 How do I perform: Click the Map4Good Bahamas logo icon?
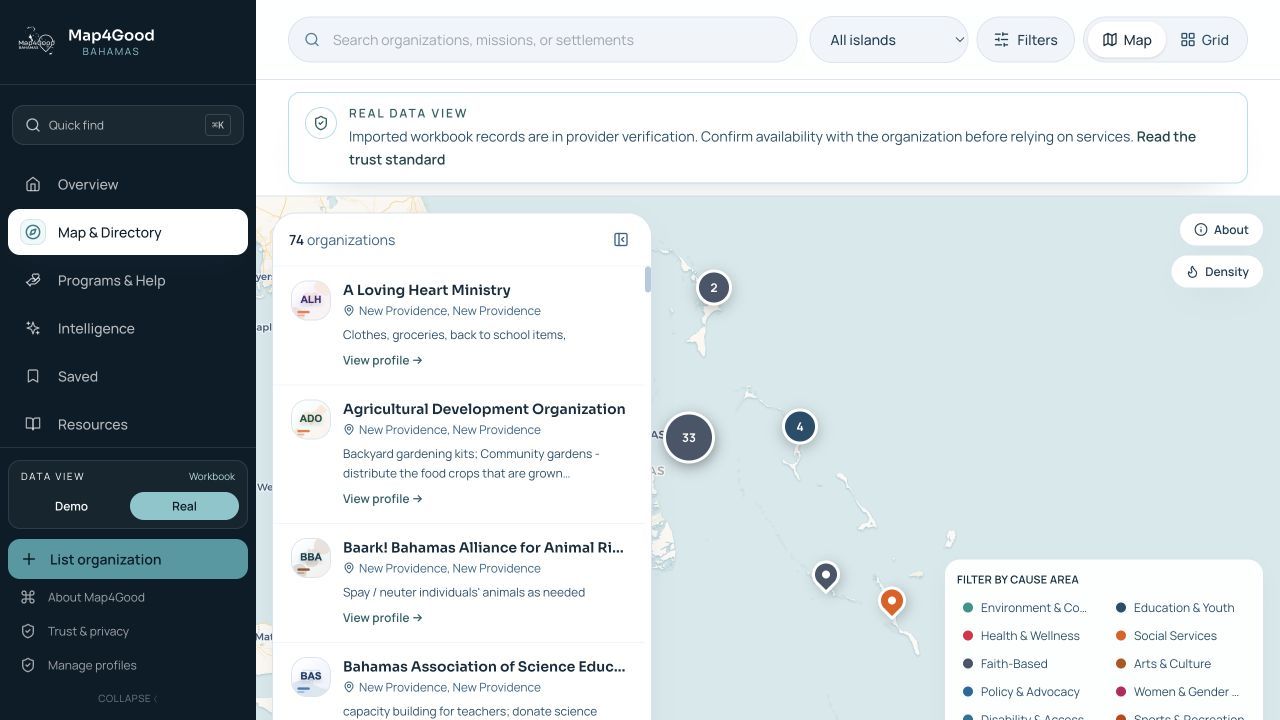[x=36, y=41]
